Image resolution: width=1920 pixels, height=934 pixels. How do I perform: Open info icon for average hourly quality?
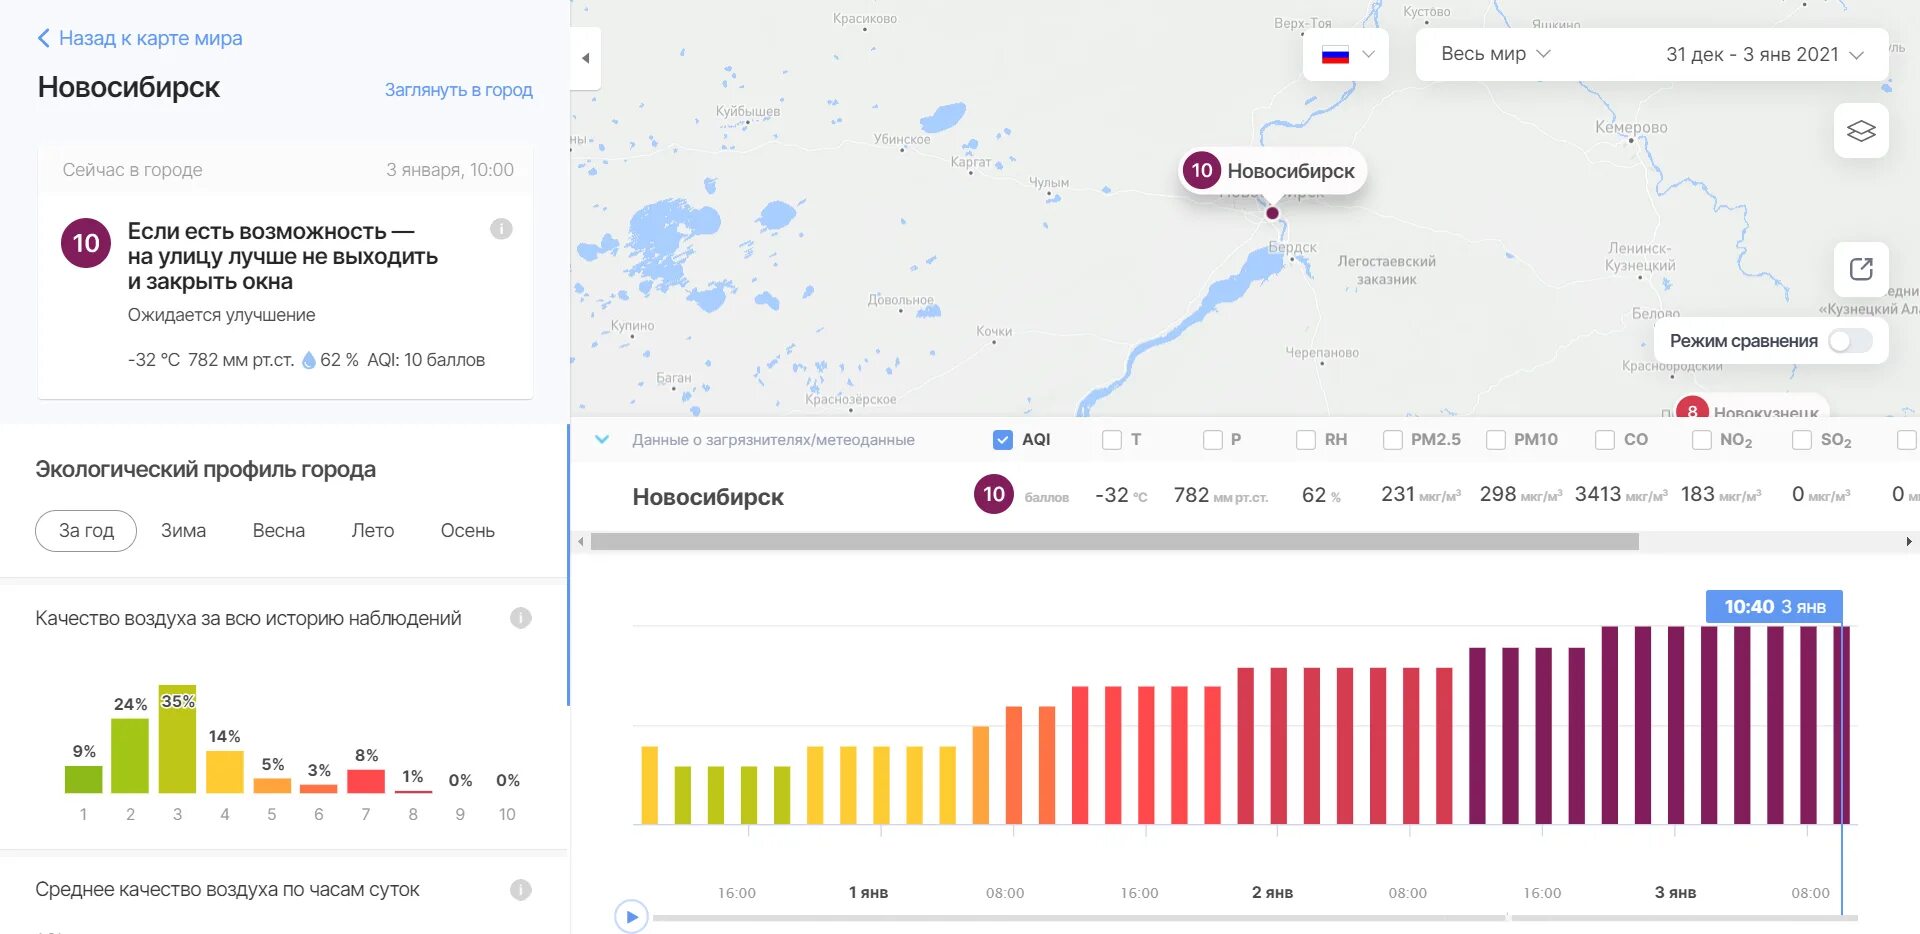tap(521, 890)
